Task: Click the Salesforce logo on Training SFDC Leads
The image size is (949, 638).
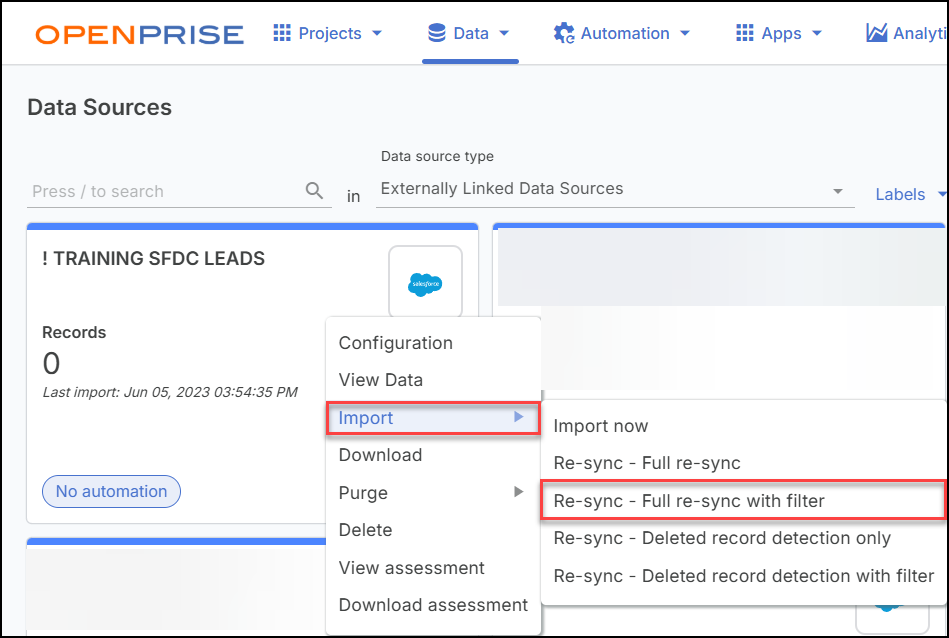Action: point(425,284)
